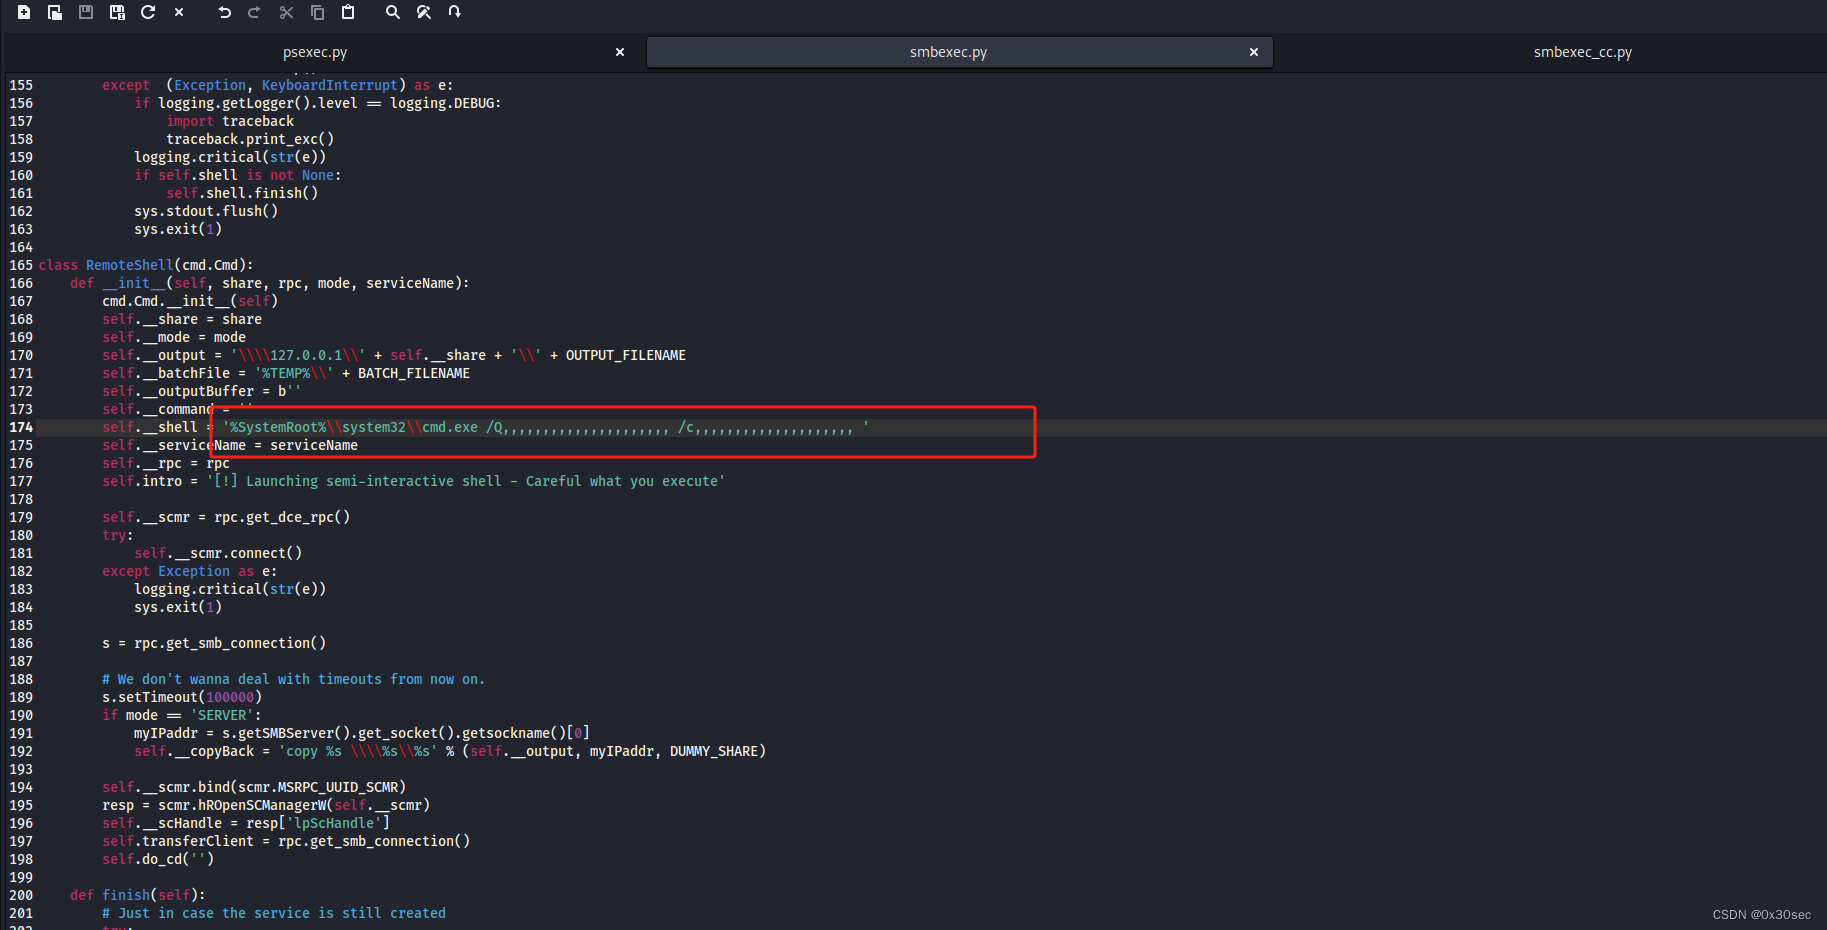The height and width of the screenshot is (930, 1827).
Task: Click 's.setTimeout(100000)' line
Action: (x=182, y=697)
